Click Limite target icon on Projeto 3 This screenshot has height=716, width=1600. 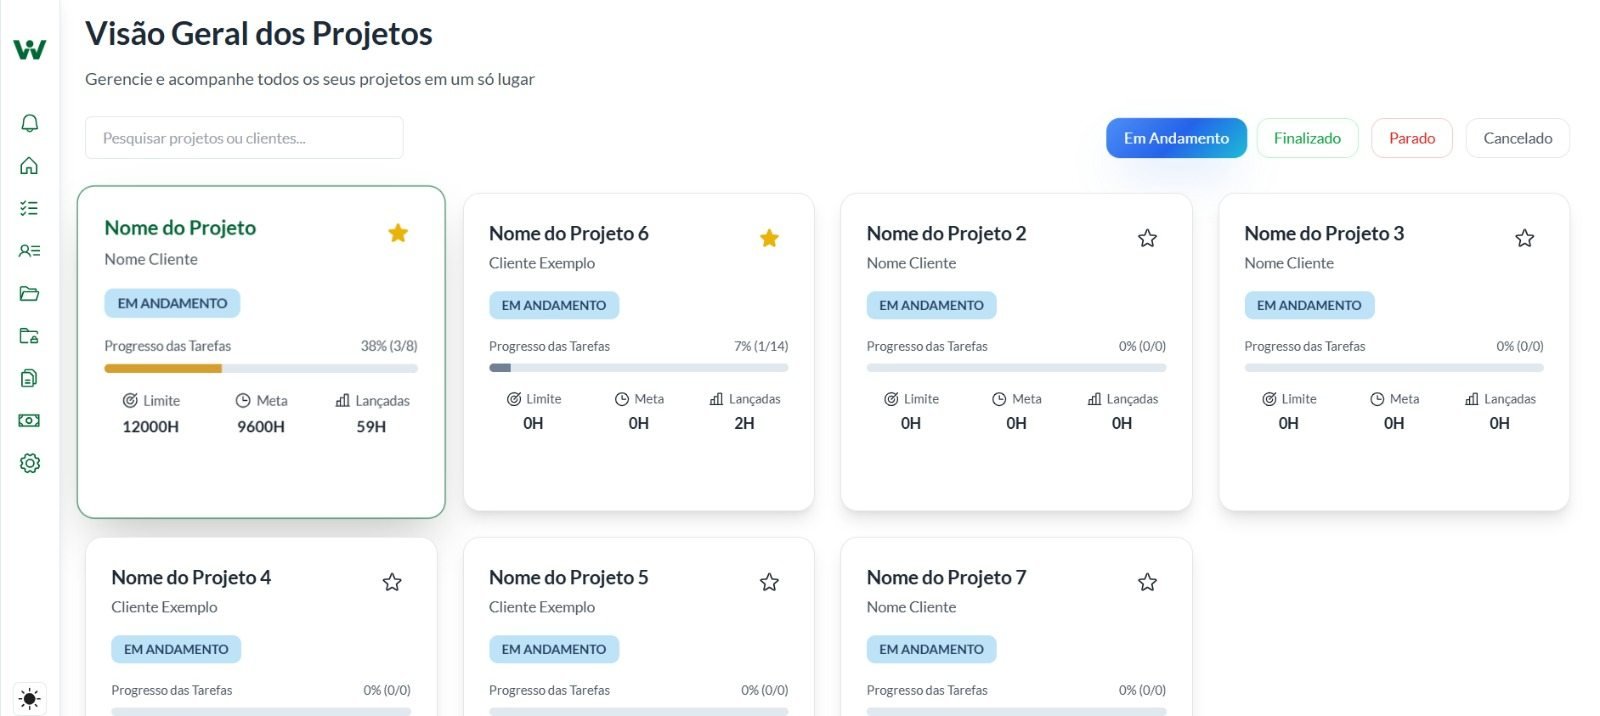tap(1269, 398)
